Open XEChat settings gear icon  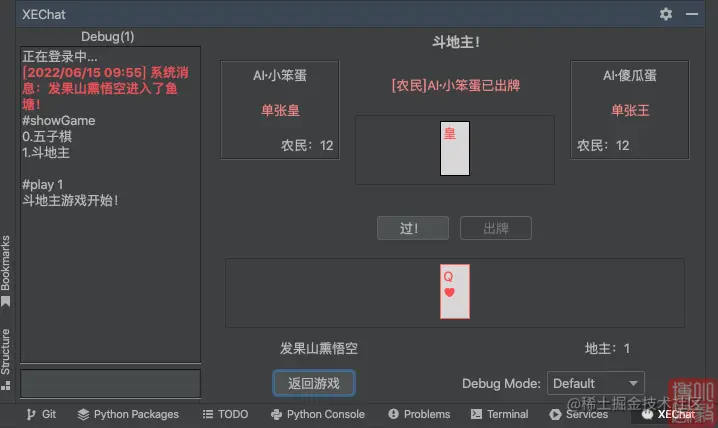(x=666, y=14)
